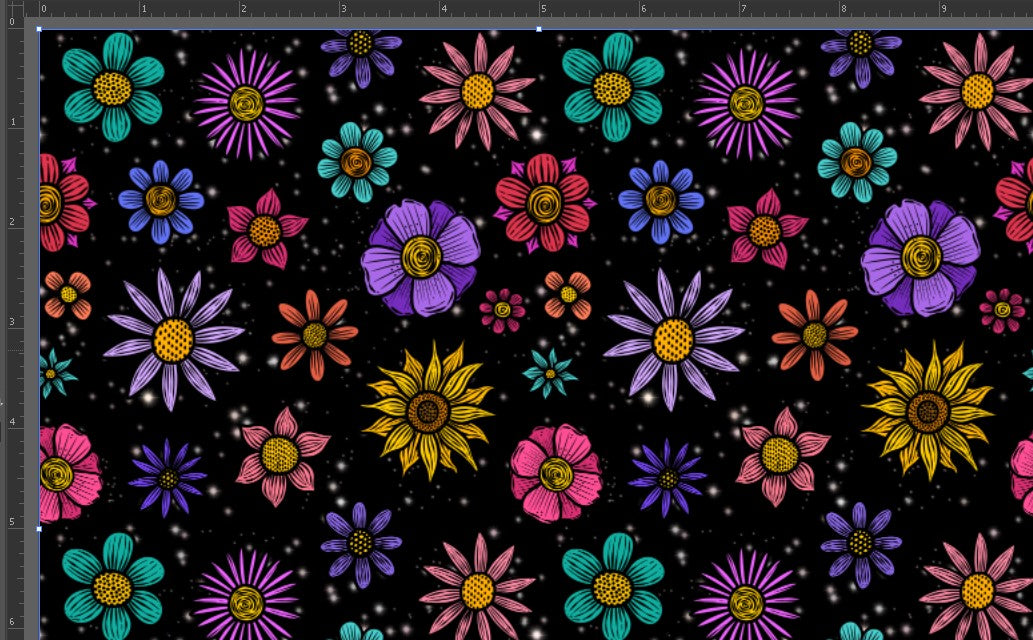Click the number 9 on the horizontal ruler
1033x640 pixels.
click(943, 9)
